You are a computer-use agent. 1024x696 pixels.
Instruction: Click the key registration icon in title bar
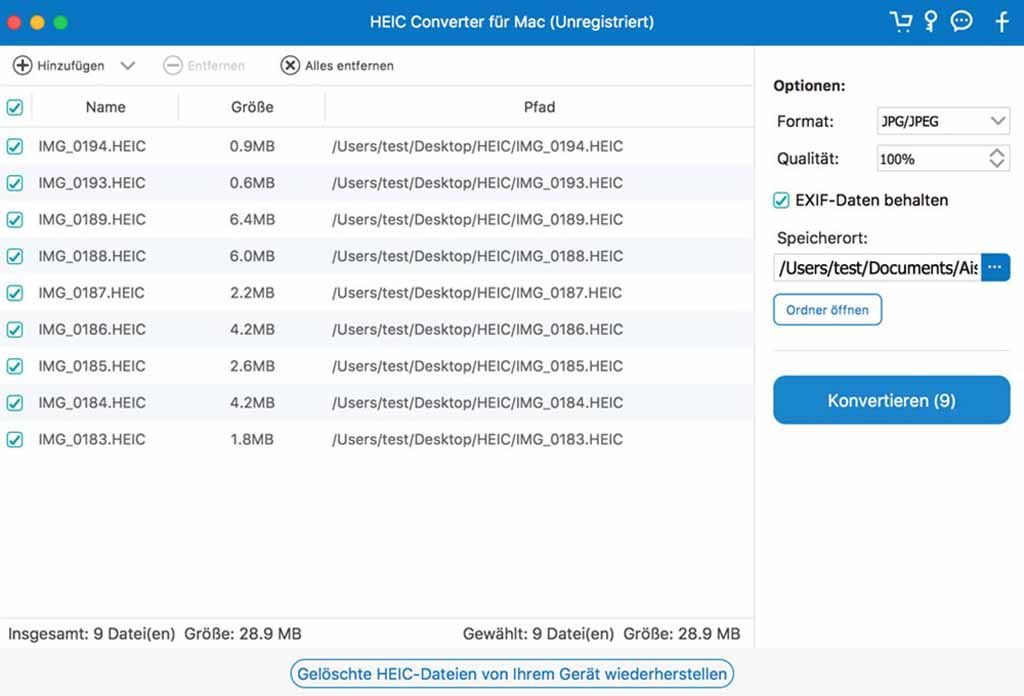tap(930, 20)
